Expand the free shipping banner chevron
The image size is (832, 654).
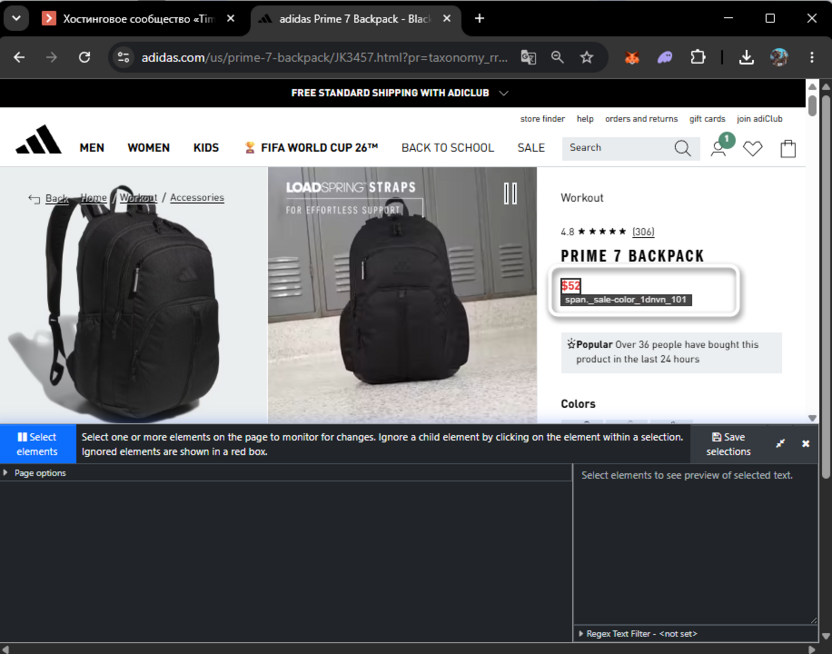click(504, 93)
